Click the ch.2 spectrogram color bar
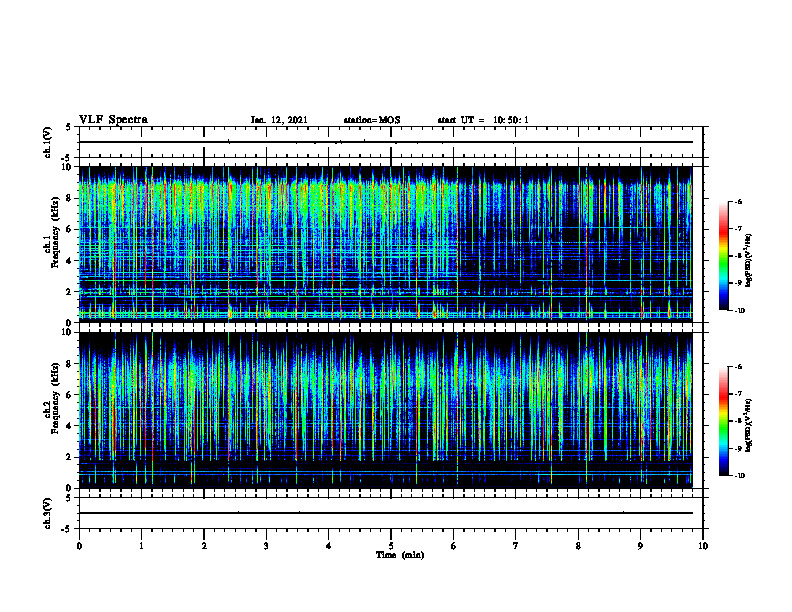 click(x=723, y=421)
